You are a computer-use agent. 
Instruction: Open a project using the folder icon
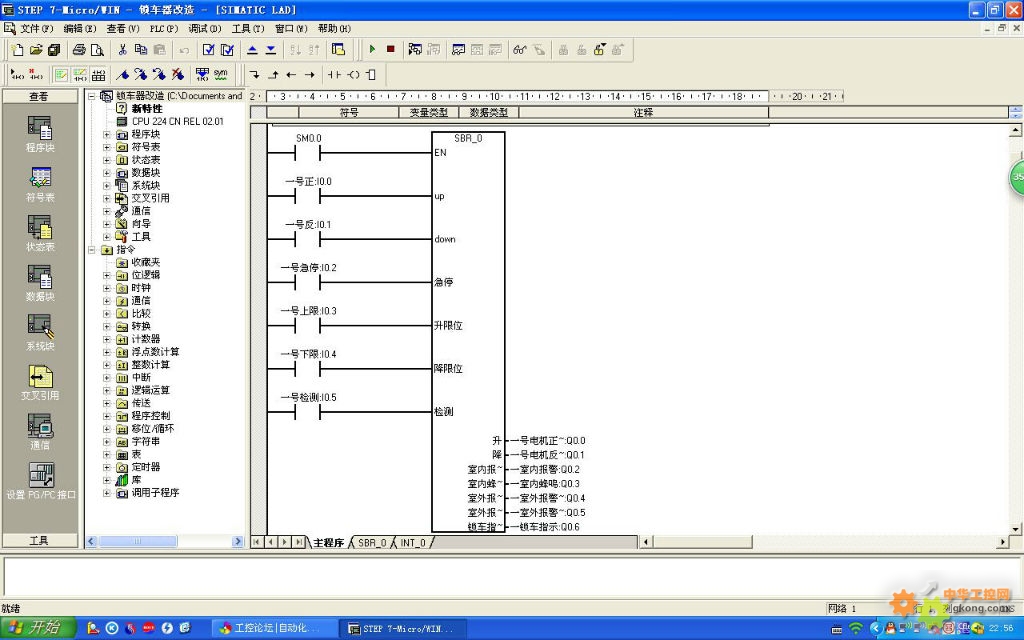point(36,50)
